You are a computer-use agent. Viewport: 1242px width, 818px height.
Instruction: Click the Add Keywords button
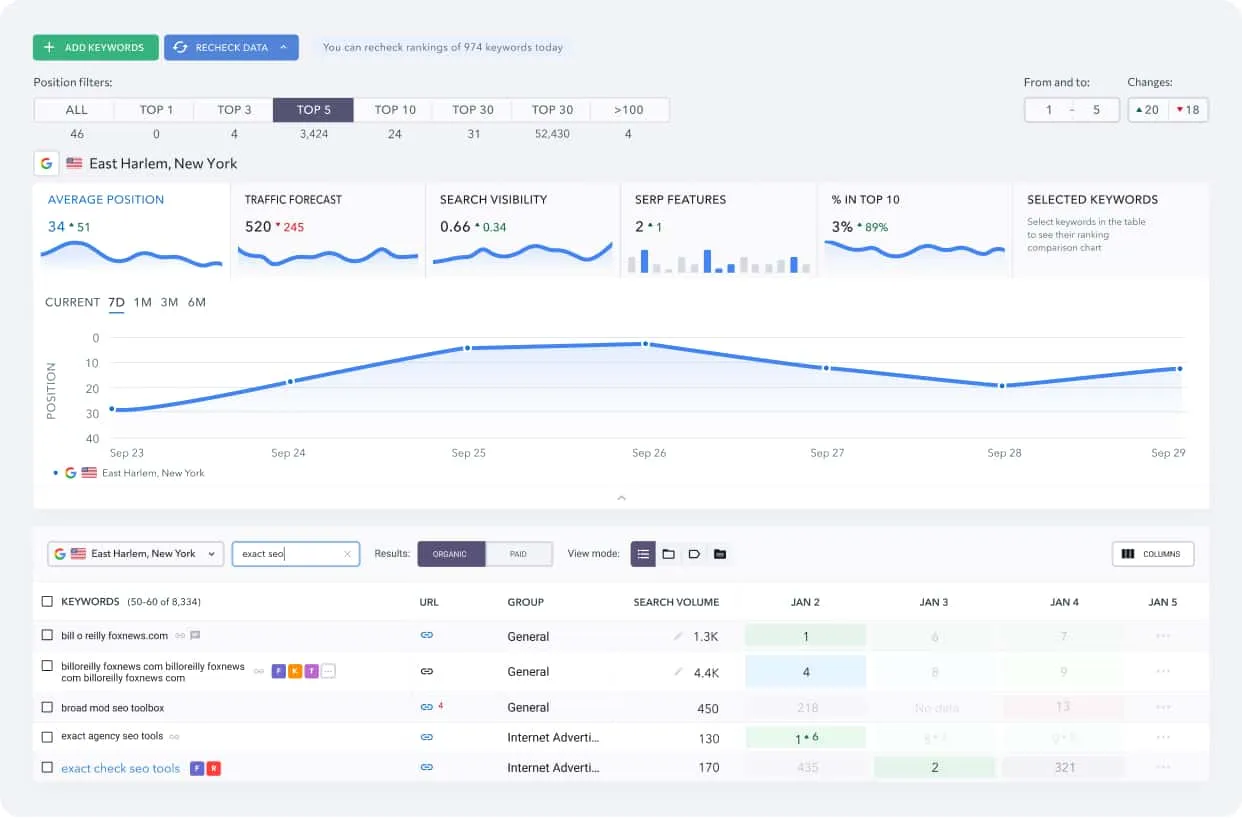tap(95, 47)
